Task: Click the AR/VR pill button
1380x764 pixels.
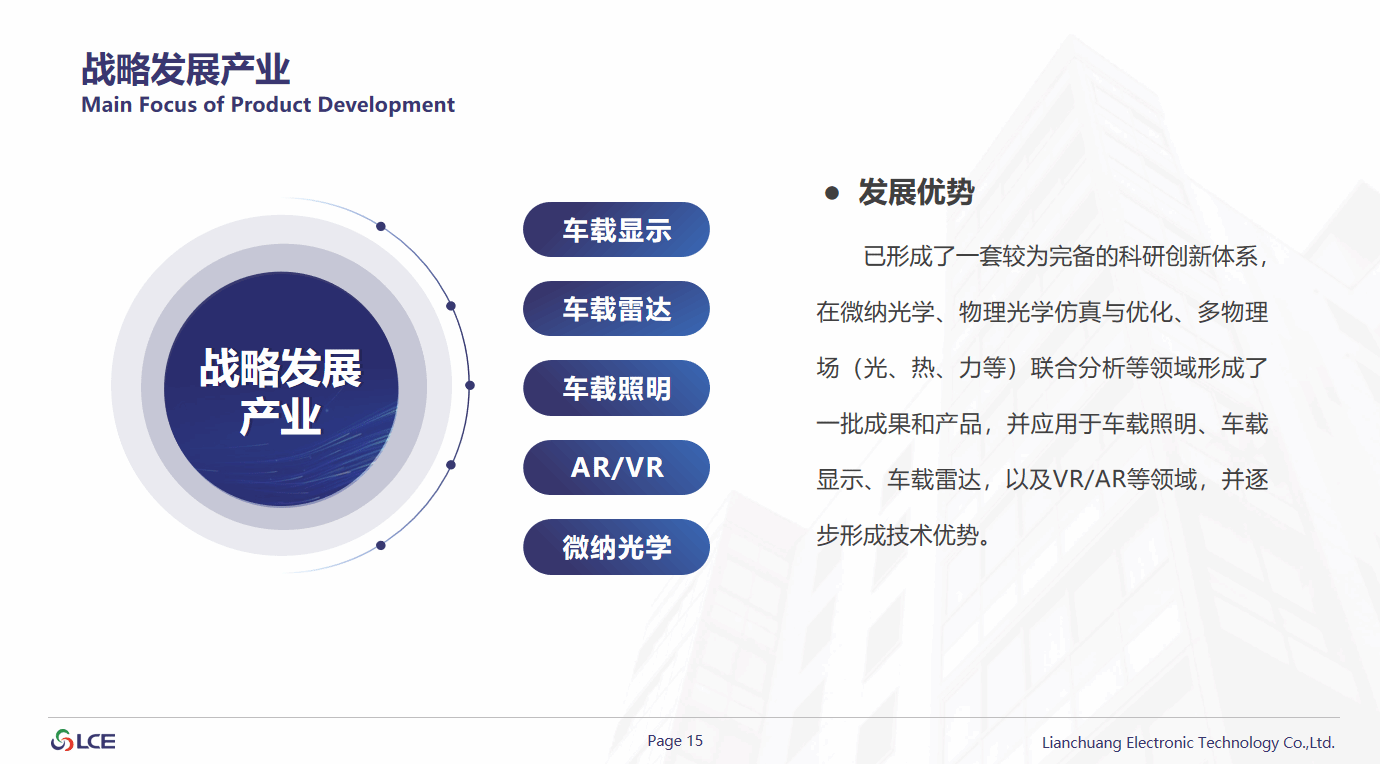Action: click(x=616, y=467)
